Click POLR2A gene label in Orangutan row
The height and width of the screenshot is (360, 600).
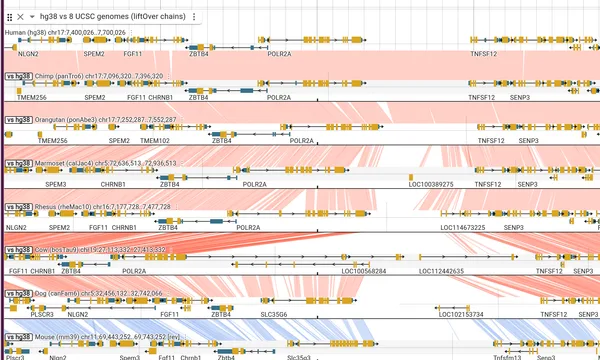302,141
